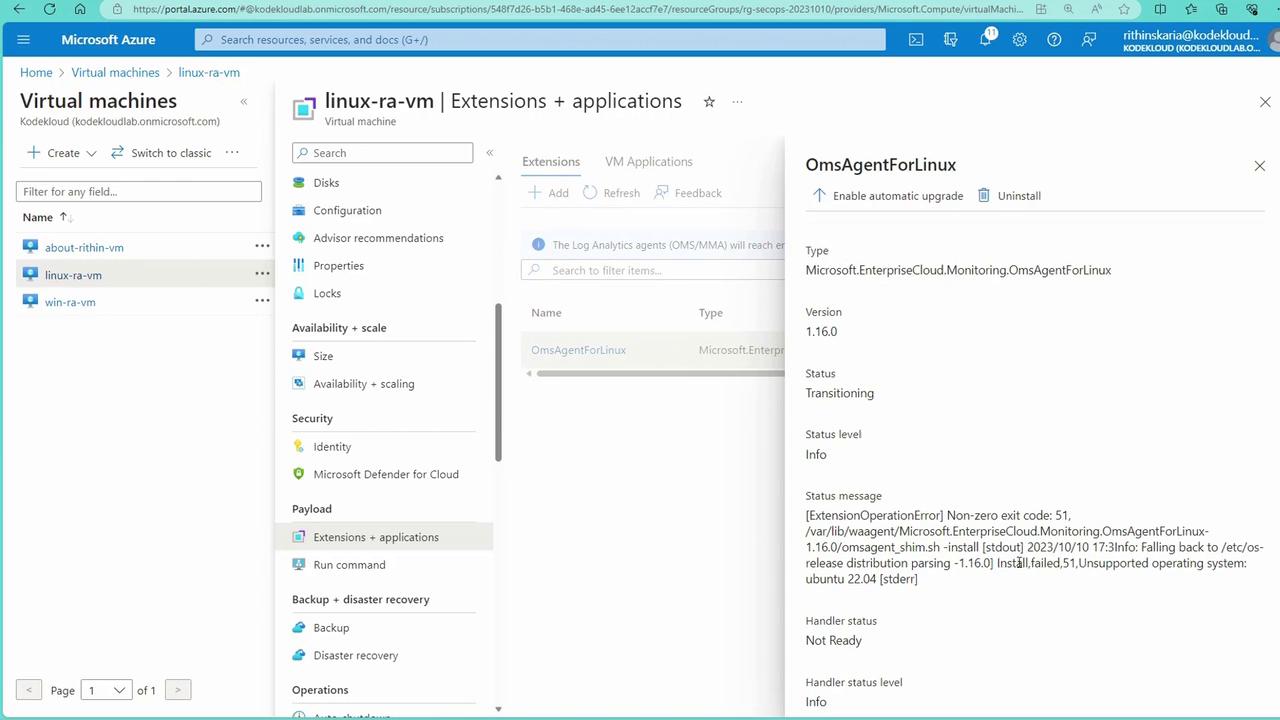The image size is (1280, 720).
Task: Open the Azure portal hamburger menu
Action: (x=24, y=40)
